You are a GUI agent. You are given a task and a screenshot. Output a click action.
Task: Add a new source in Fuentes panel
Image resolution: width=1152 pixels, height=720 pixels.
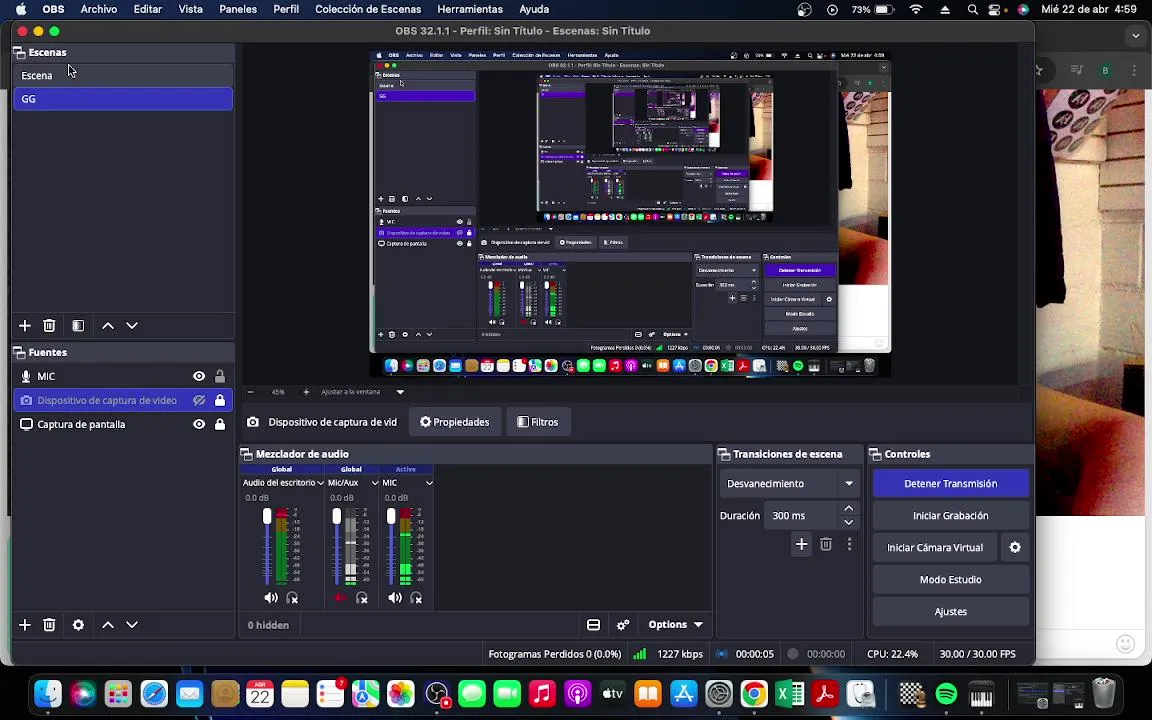pos(25,624)
